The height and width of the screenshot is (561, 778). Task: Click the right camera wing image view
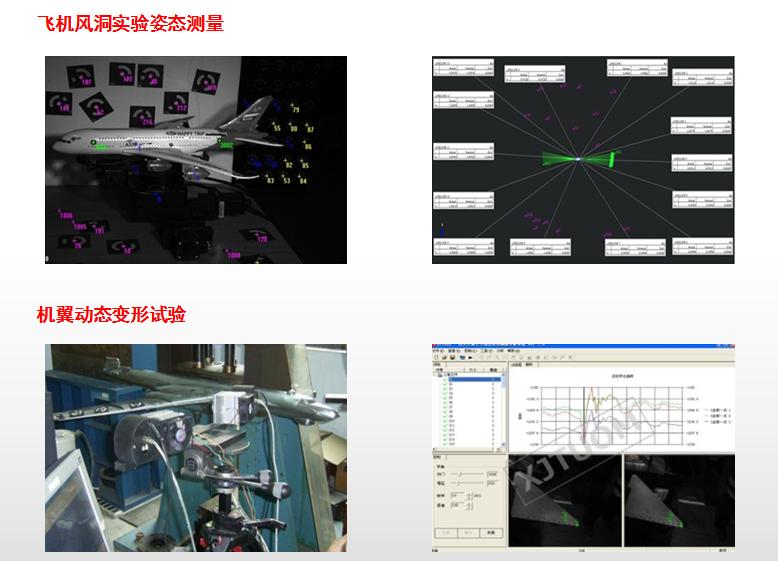click(679, 501)
